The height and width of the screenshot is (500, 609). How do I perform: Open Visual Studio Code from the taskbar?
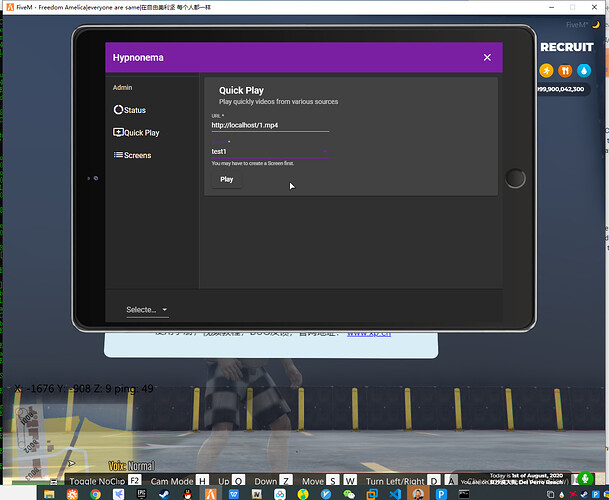(x=395, y=494)
